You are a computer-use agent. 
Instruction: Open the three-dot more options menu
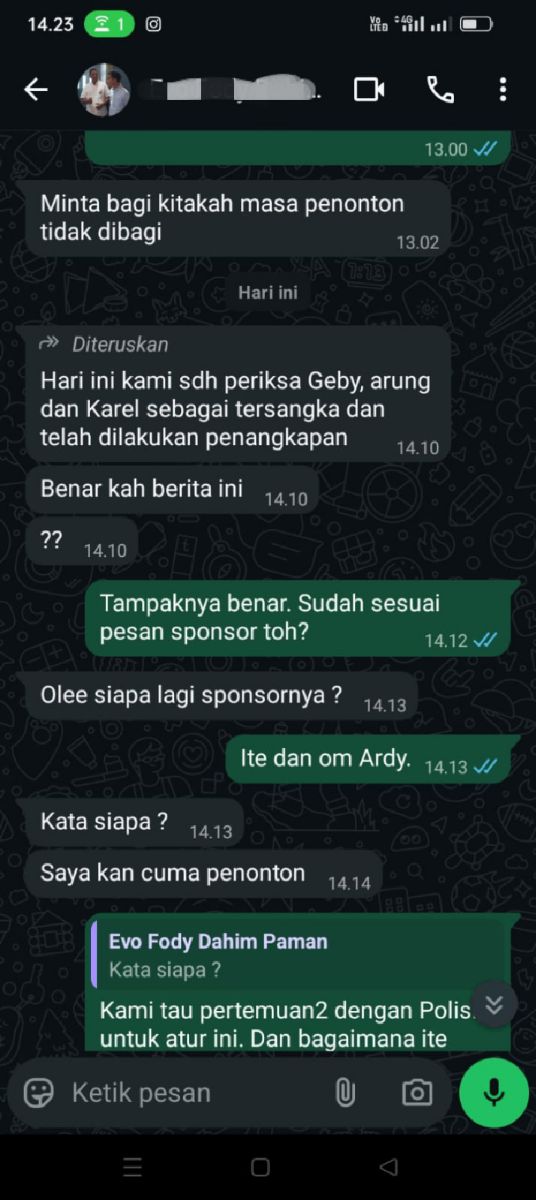[x=502, y=90]
